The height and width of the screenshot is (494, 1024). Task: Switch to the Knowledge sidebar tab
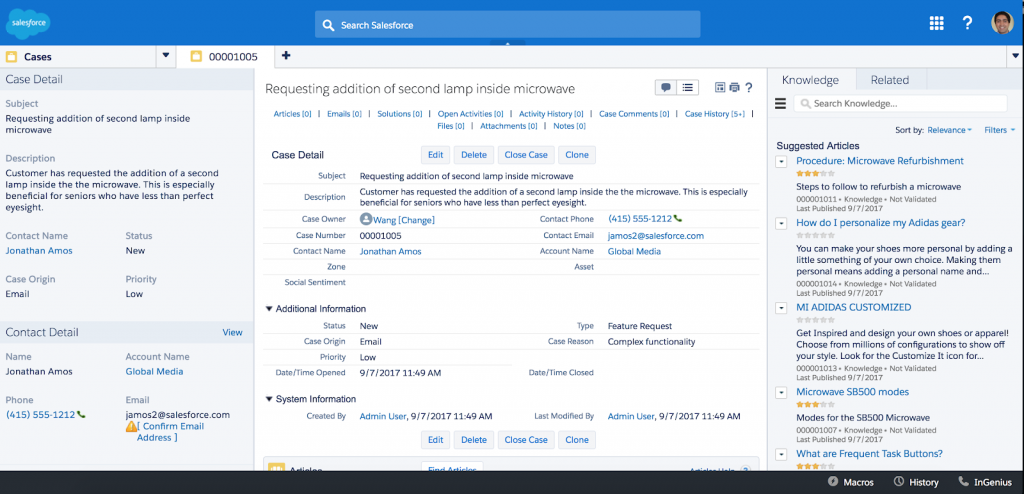click(810, 80)
